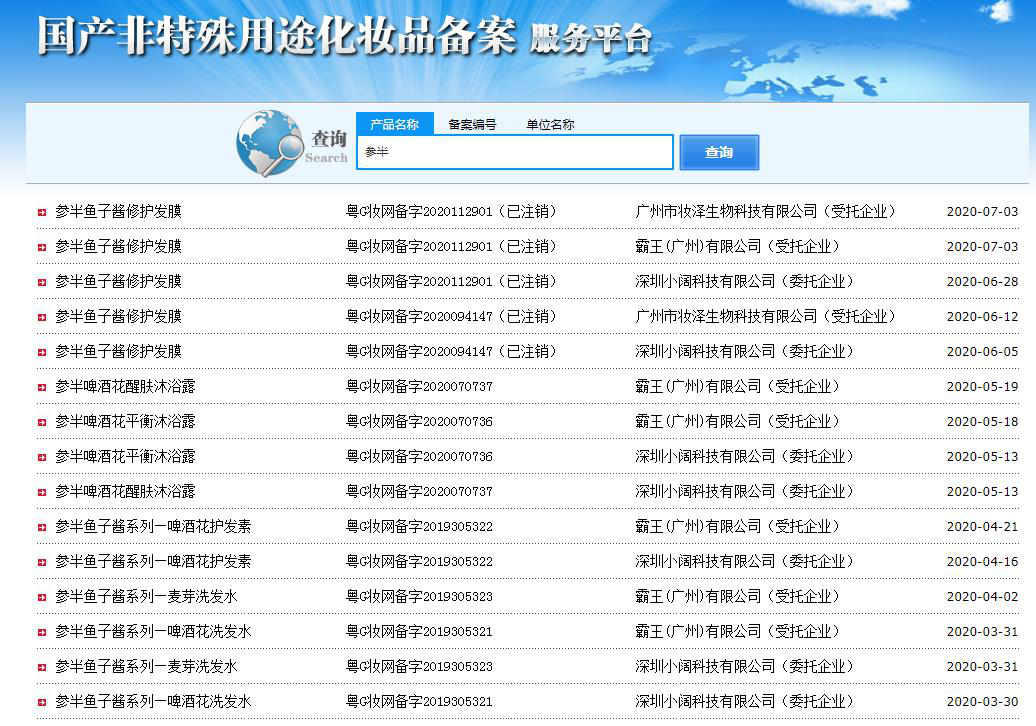
Task: Click red bullet icon of 2020-04-02 row
Action: tap(42, 597)
